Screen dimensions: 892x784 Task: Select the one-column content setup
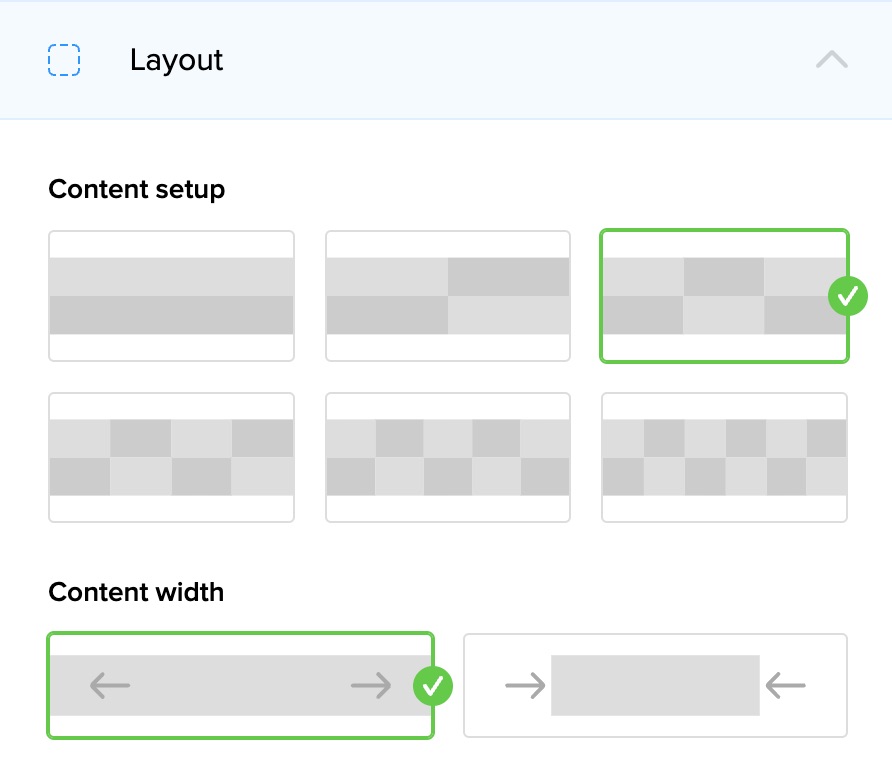click(x=171, y=296)
